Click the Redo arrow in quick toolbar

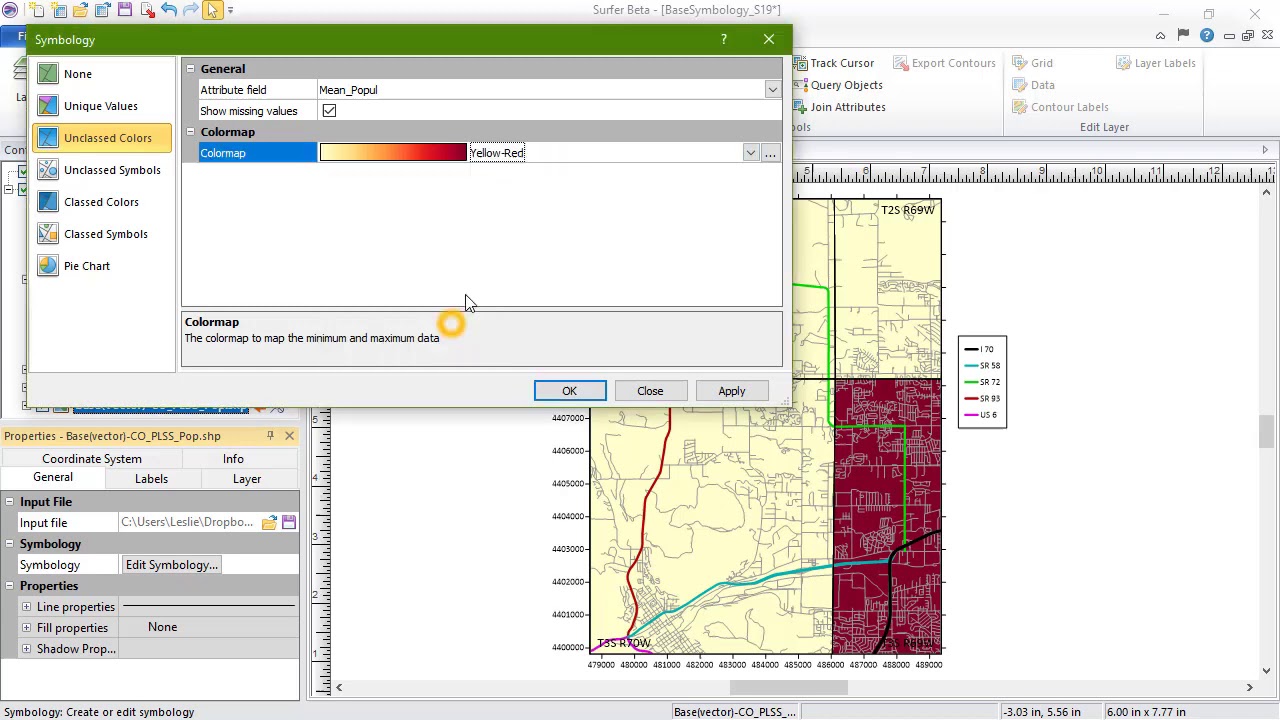click(191, 10)
